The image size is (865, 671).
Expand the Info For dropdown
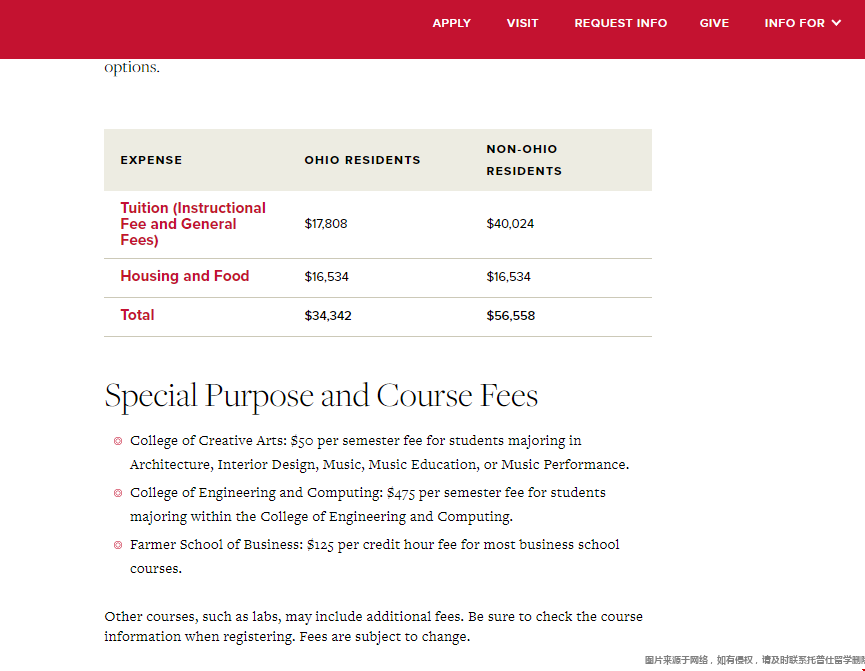pyautogui.click(x=802, y=23)
